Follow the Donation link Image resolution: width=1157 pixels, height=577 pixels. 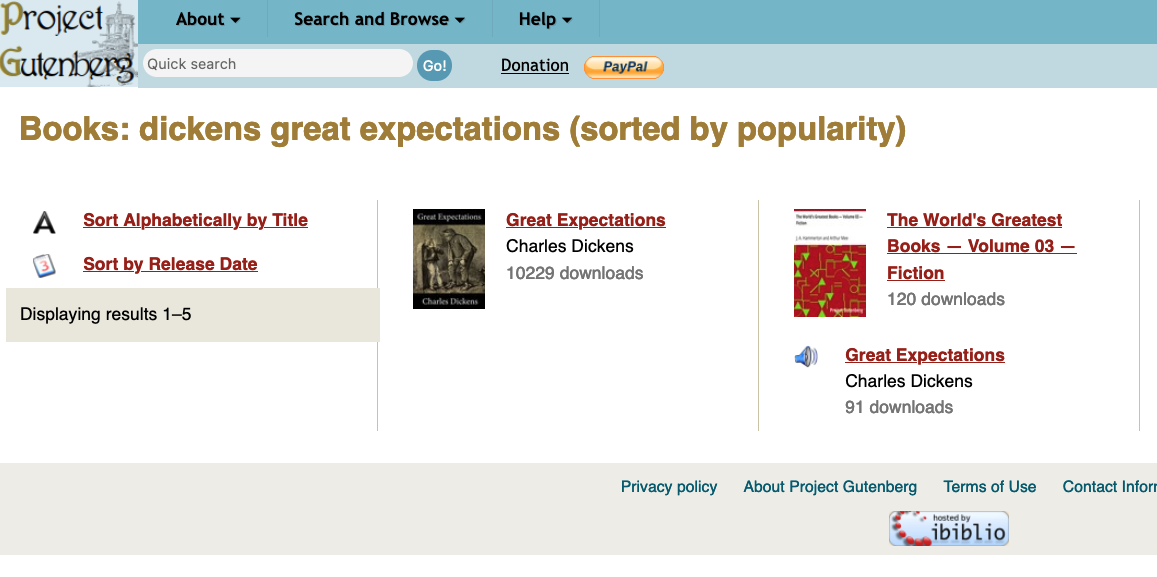(534, 65)
